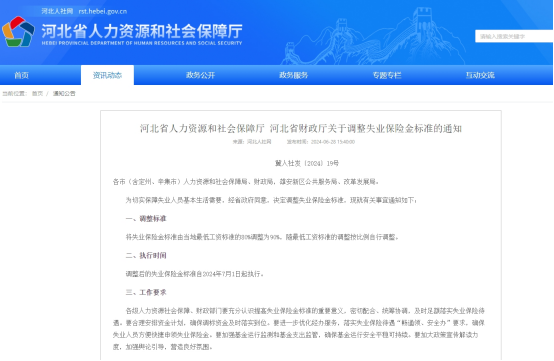Click the 首页 breadcrumb link
The width and height of the screenshot is (554, 361).
point(37,94)
